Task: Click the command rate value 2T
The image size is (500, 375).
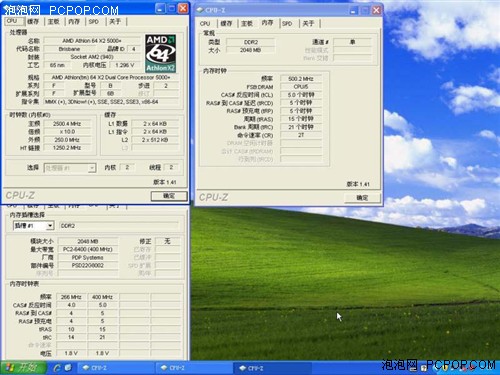Action: point(301,135)
